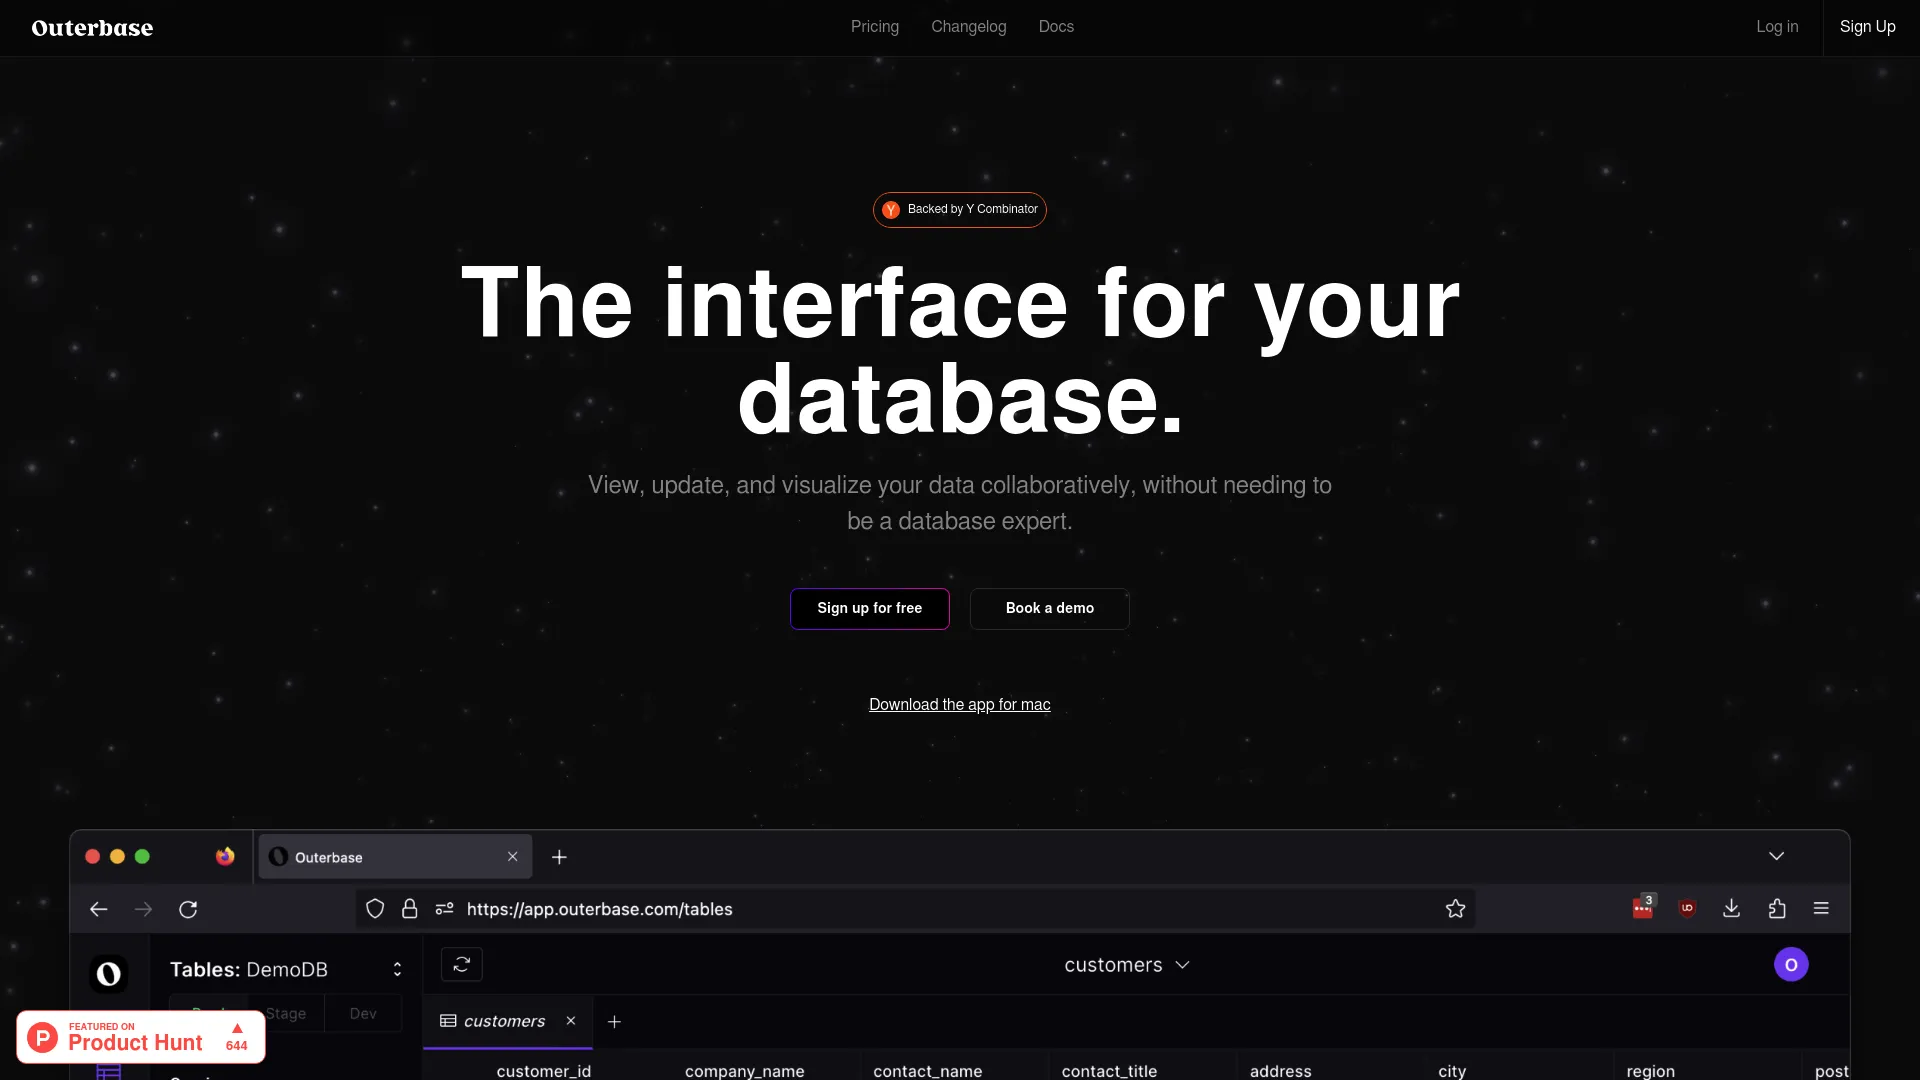Click the Outerbase app logo in sidebar

point(108,973)
